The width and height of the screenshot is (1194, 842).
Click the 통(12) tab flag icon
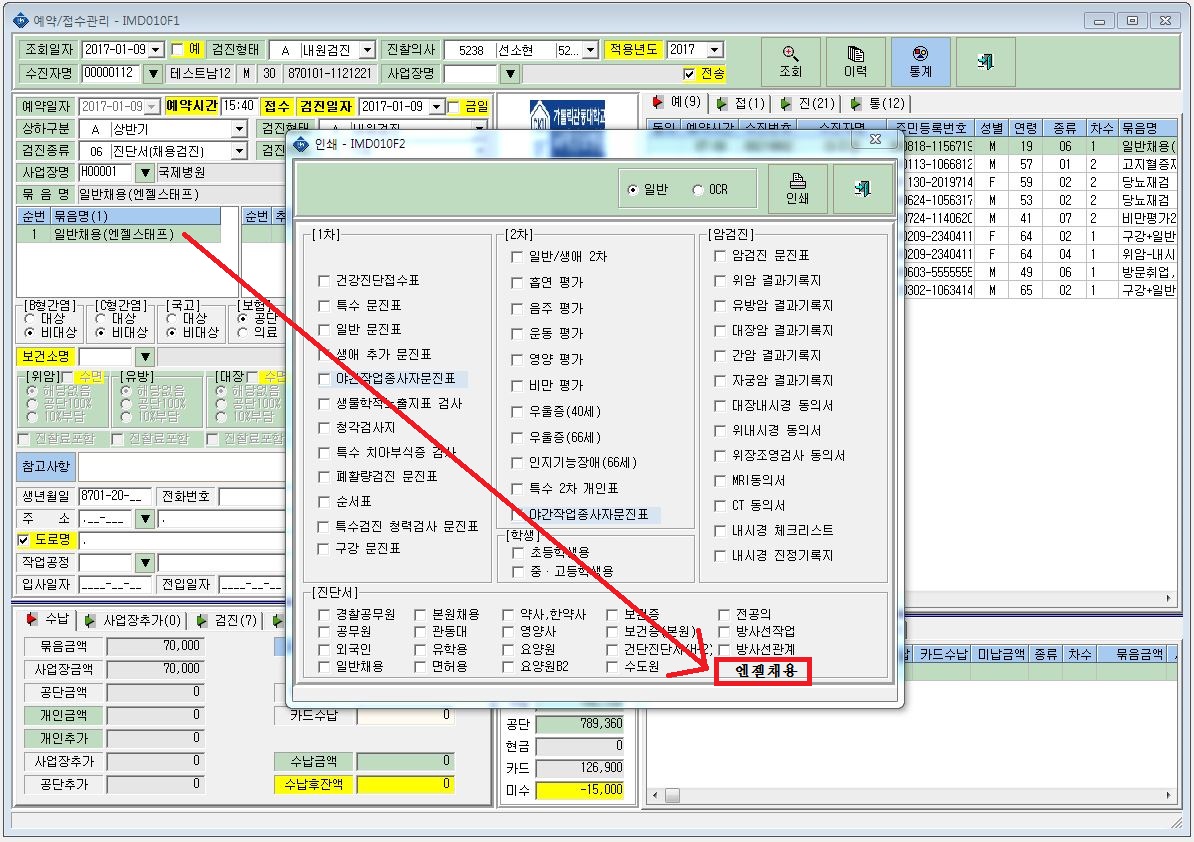click(856, 103)
